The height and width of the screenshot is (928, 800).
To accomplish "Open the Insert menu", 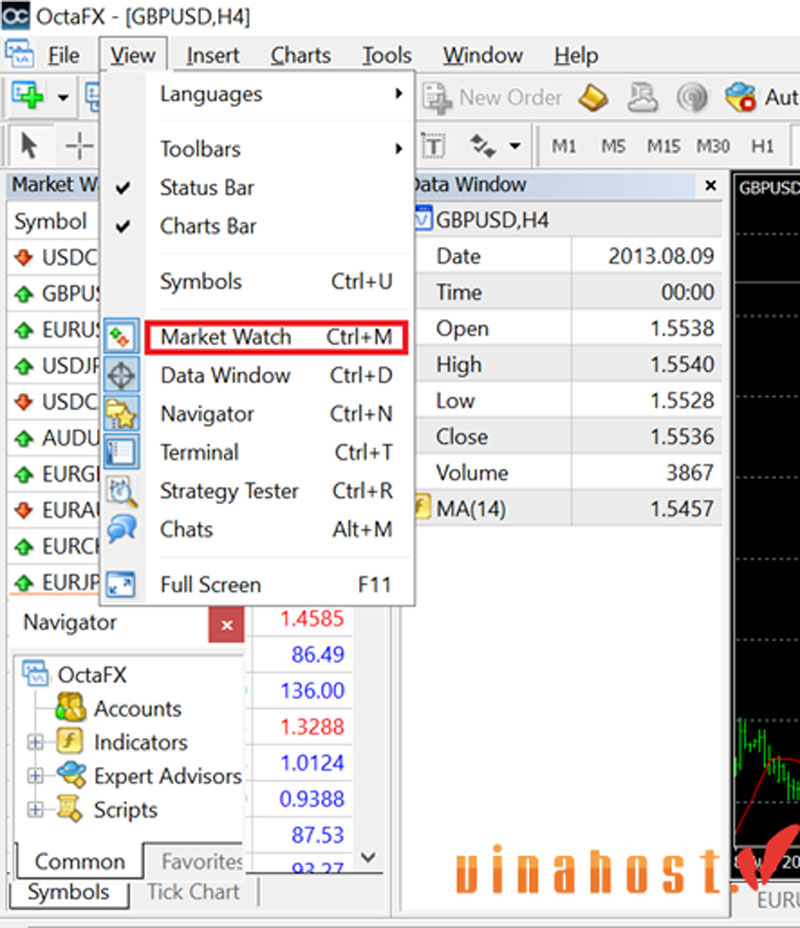I will [x=213, y=55].
